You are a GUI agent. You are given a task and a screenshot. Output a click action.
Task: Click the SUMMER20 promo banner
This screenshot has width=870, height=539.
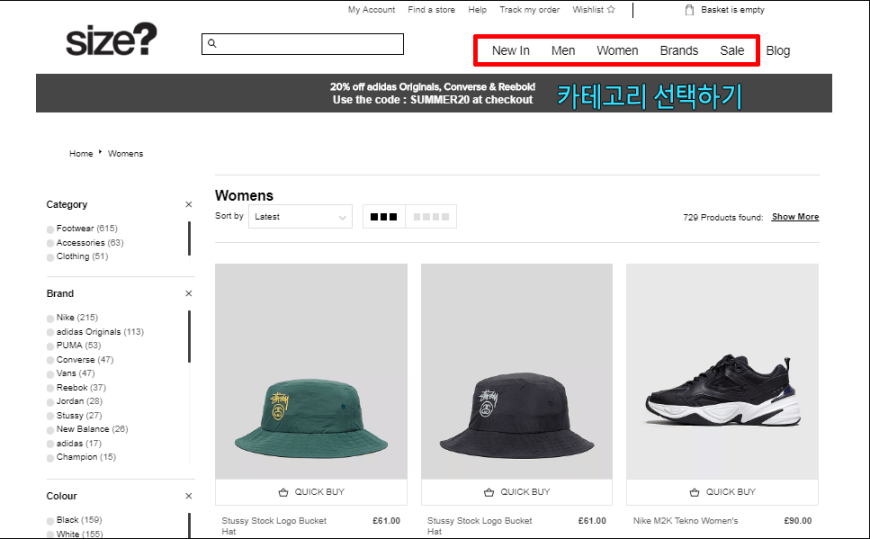pyautogui.click(x=433, y=93)
